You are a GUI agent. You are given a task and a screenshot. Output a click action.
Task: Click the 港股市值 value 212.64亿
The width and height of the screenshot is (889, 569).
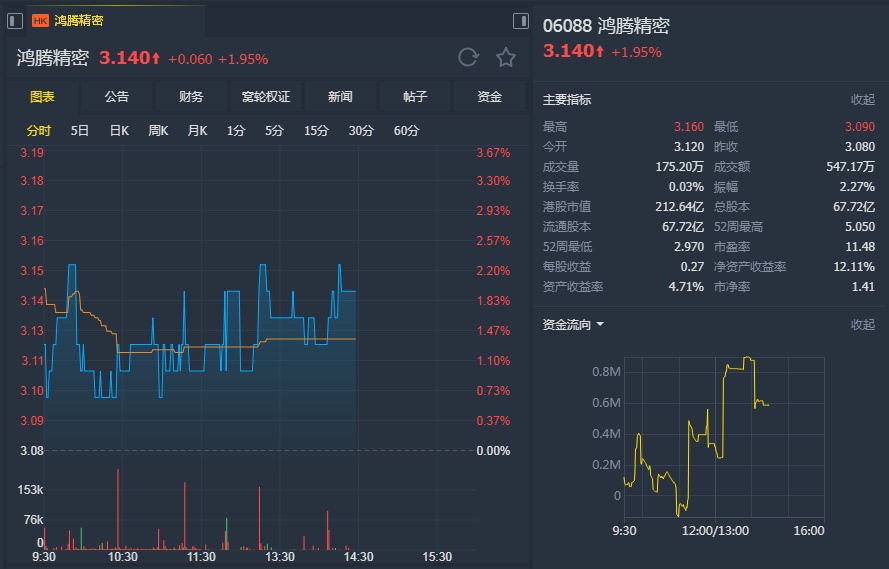coord(679,206)
